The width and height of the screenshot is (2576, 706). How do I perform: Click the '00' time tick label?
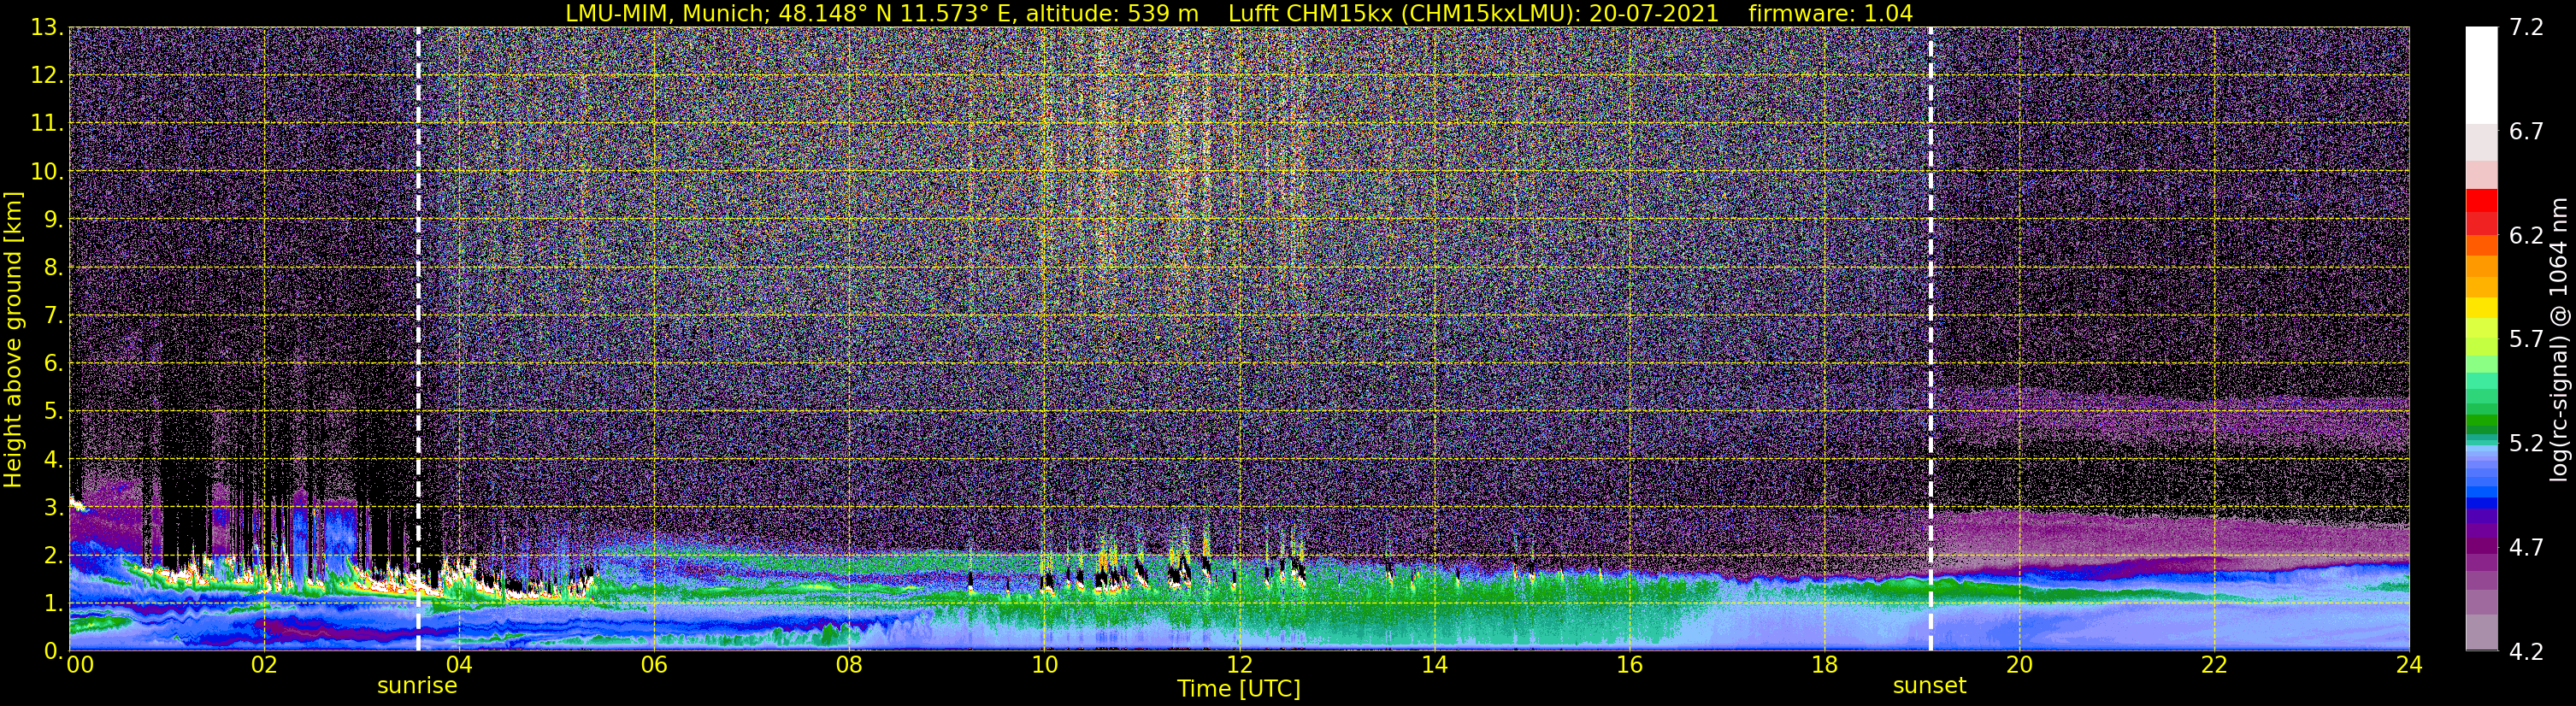point(79,665)
